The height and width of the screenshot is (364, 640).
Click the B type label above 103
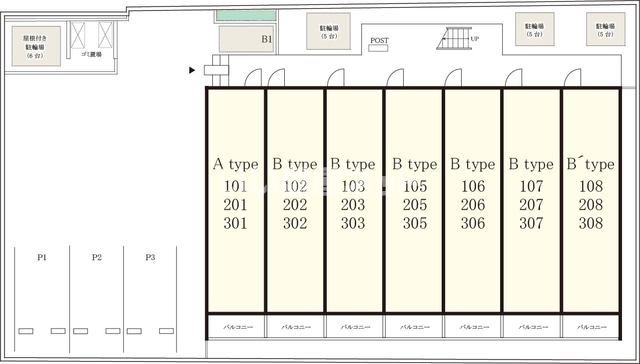coord(353,164)
